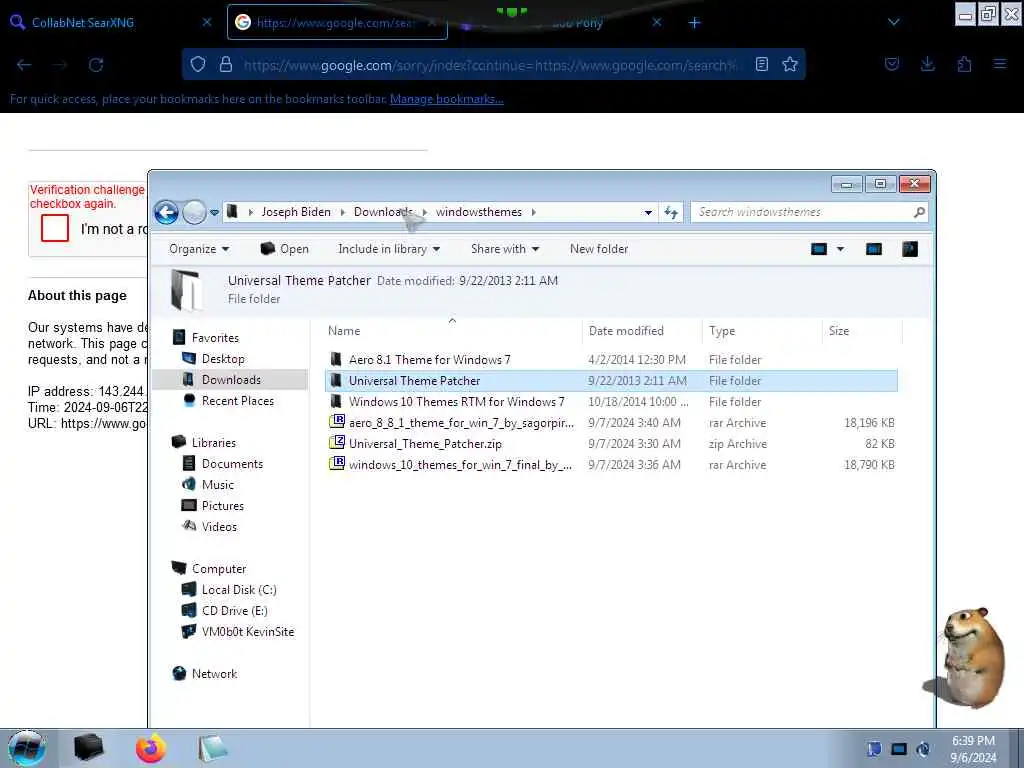Open the Firefox hamburger application menu
The image size is (1024, 768).
(x=1000, y=64)
